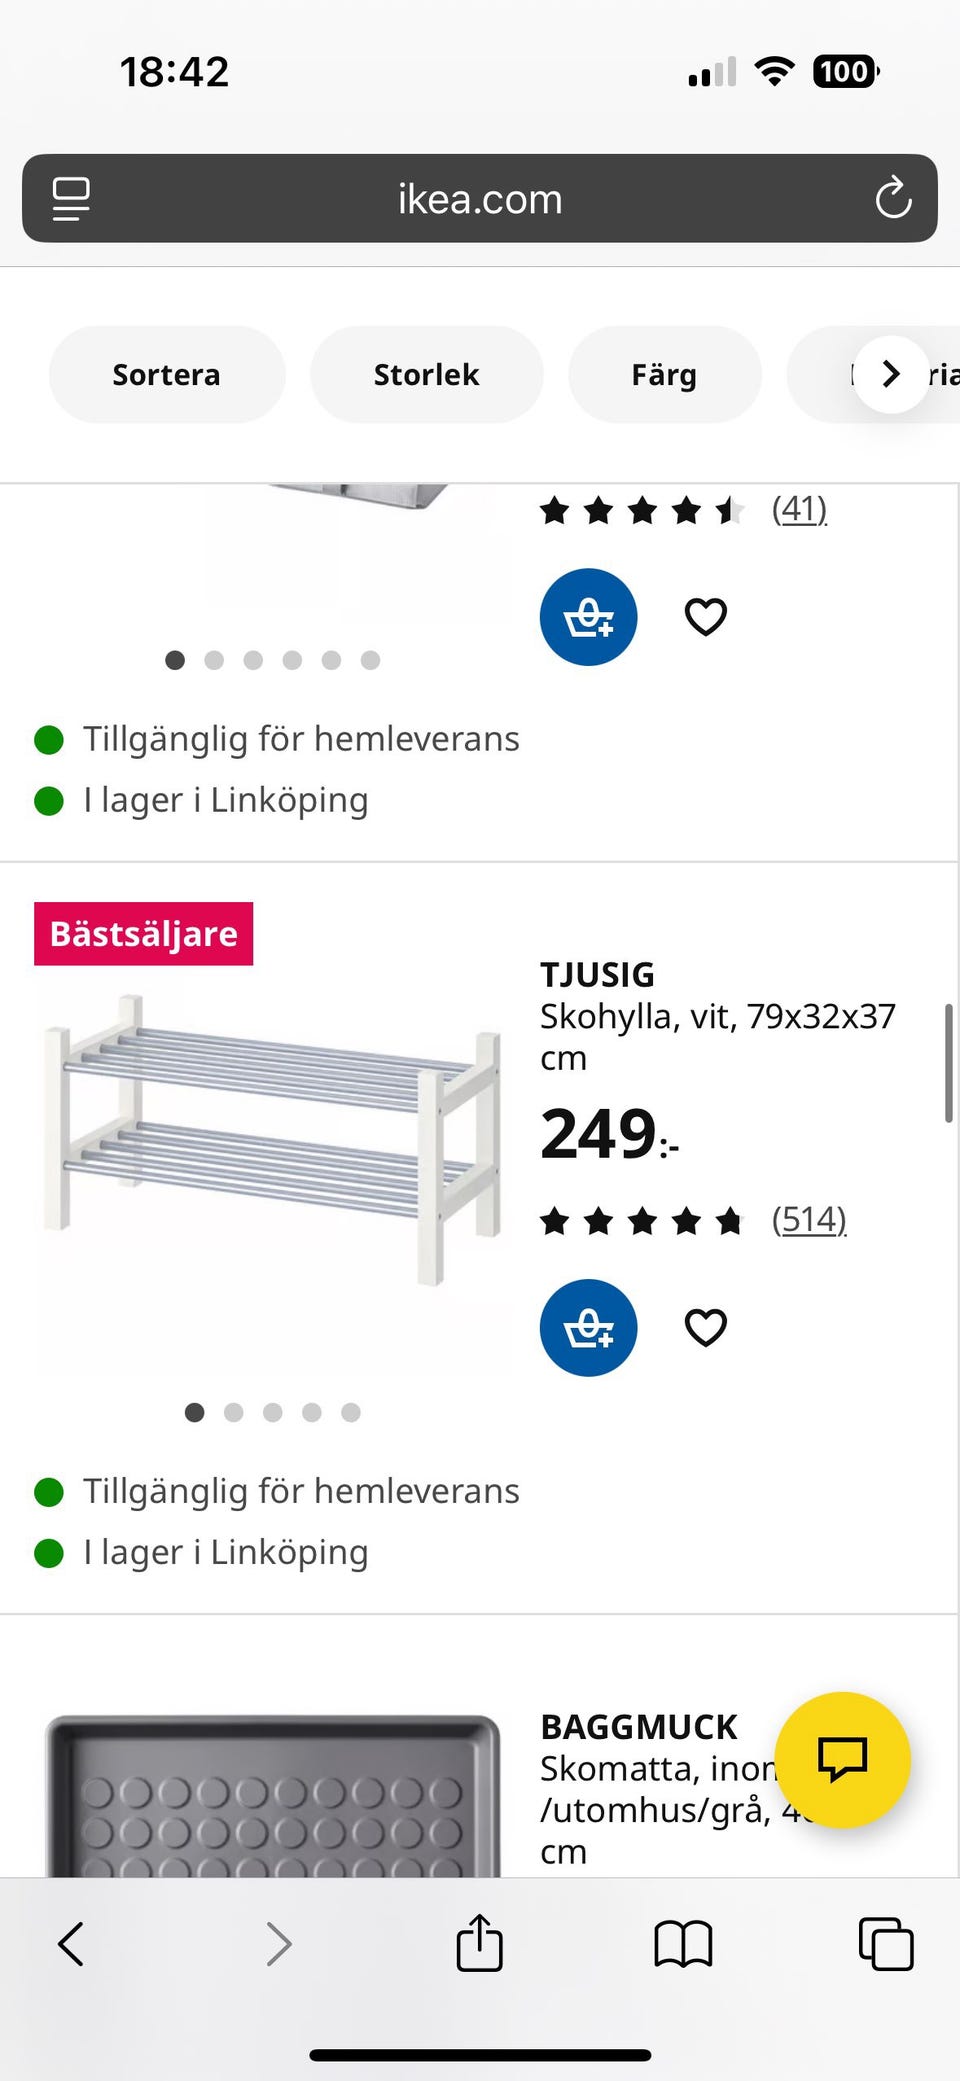This screenshot has width=960, height=2081.
Task: Select the first carousel dot under TJUSIG
Action: pyautogui.click(x=195, y=1413)
